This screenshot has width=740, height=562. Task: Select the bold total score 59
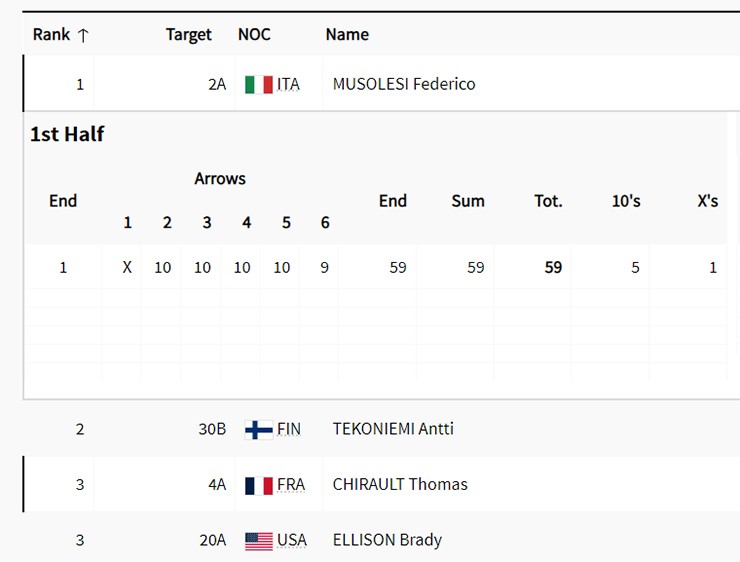[x=552, y=268]
